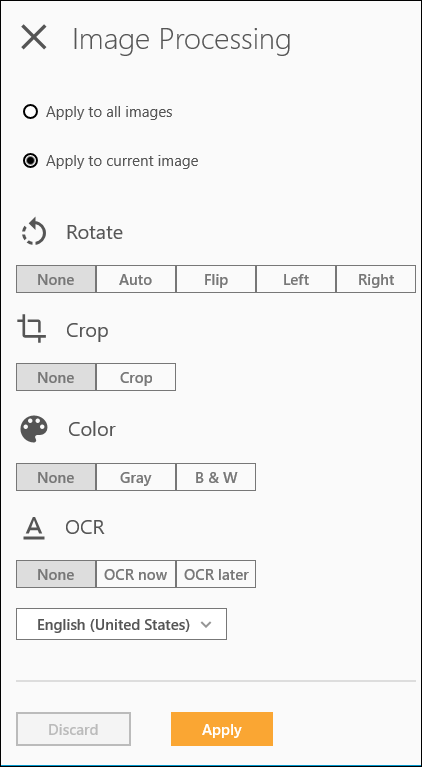Click the Discard button

(73, 729)
